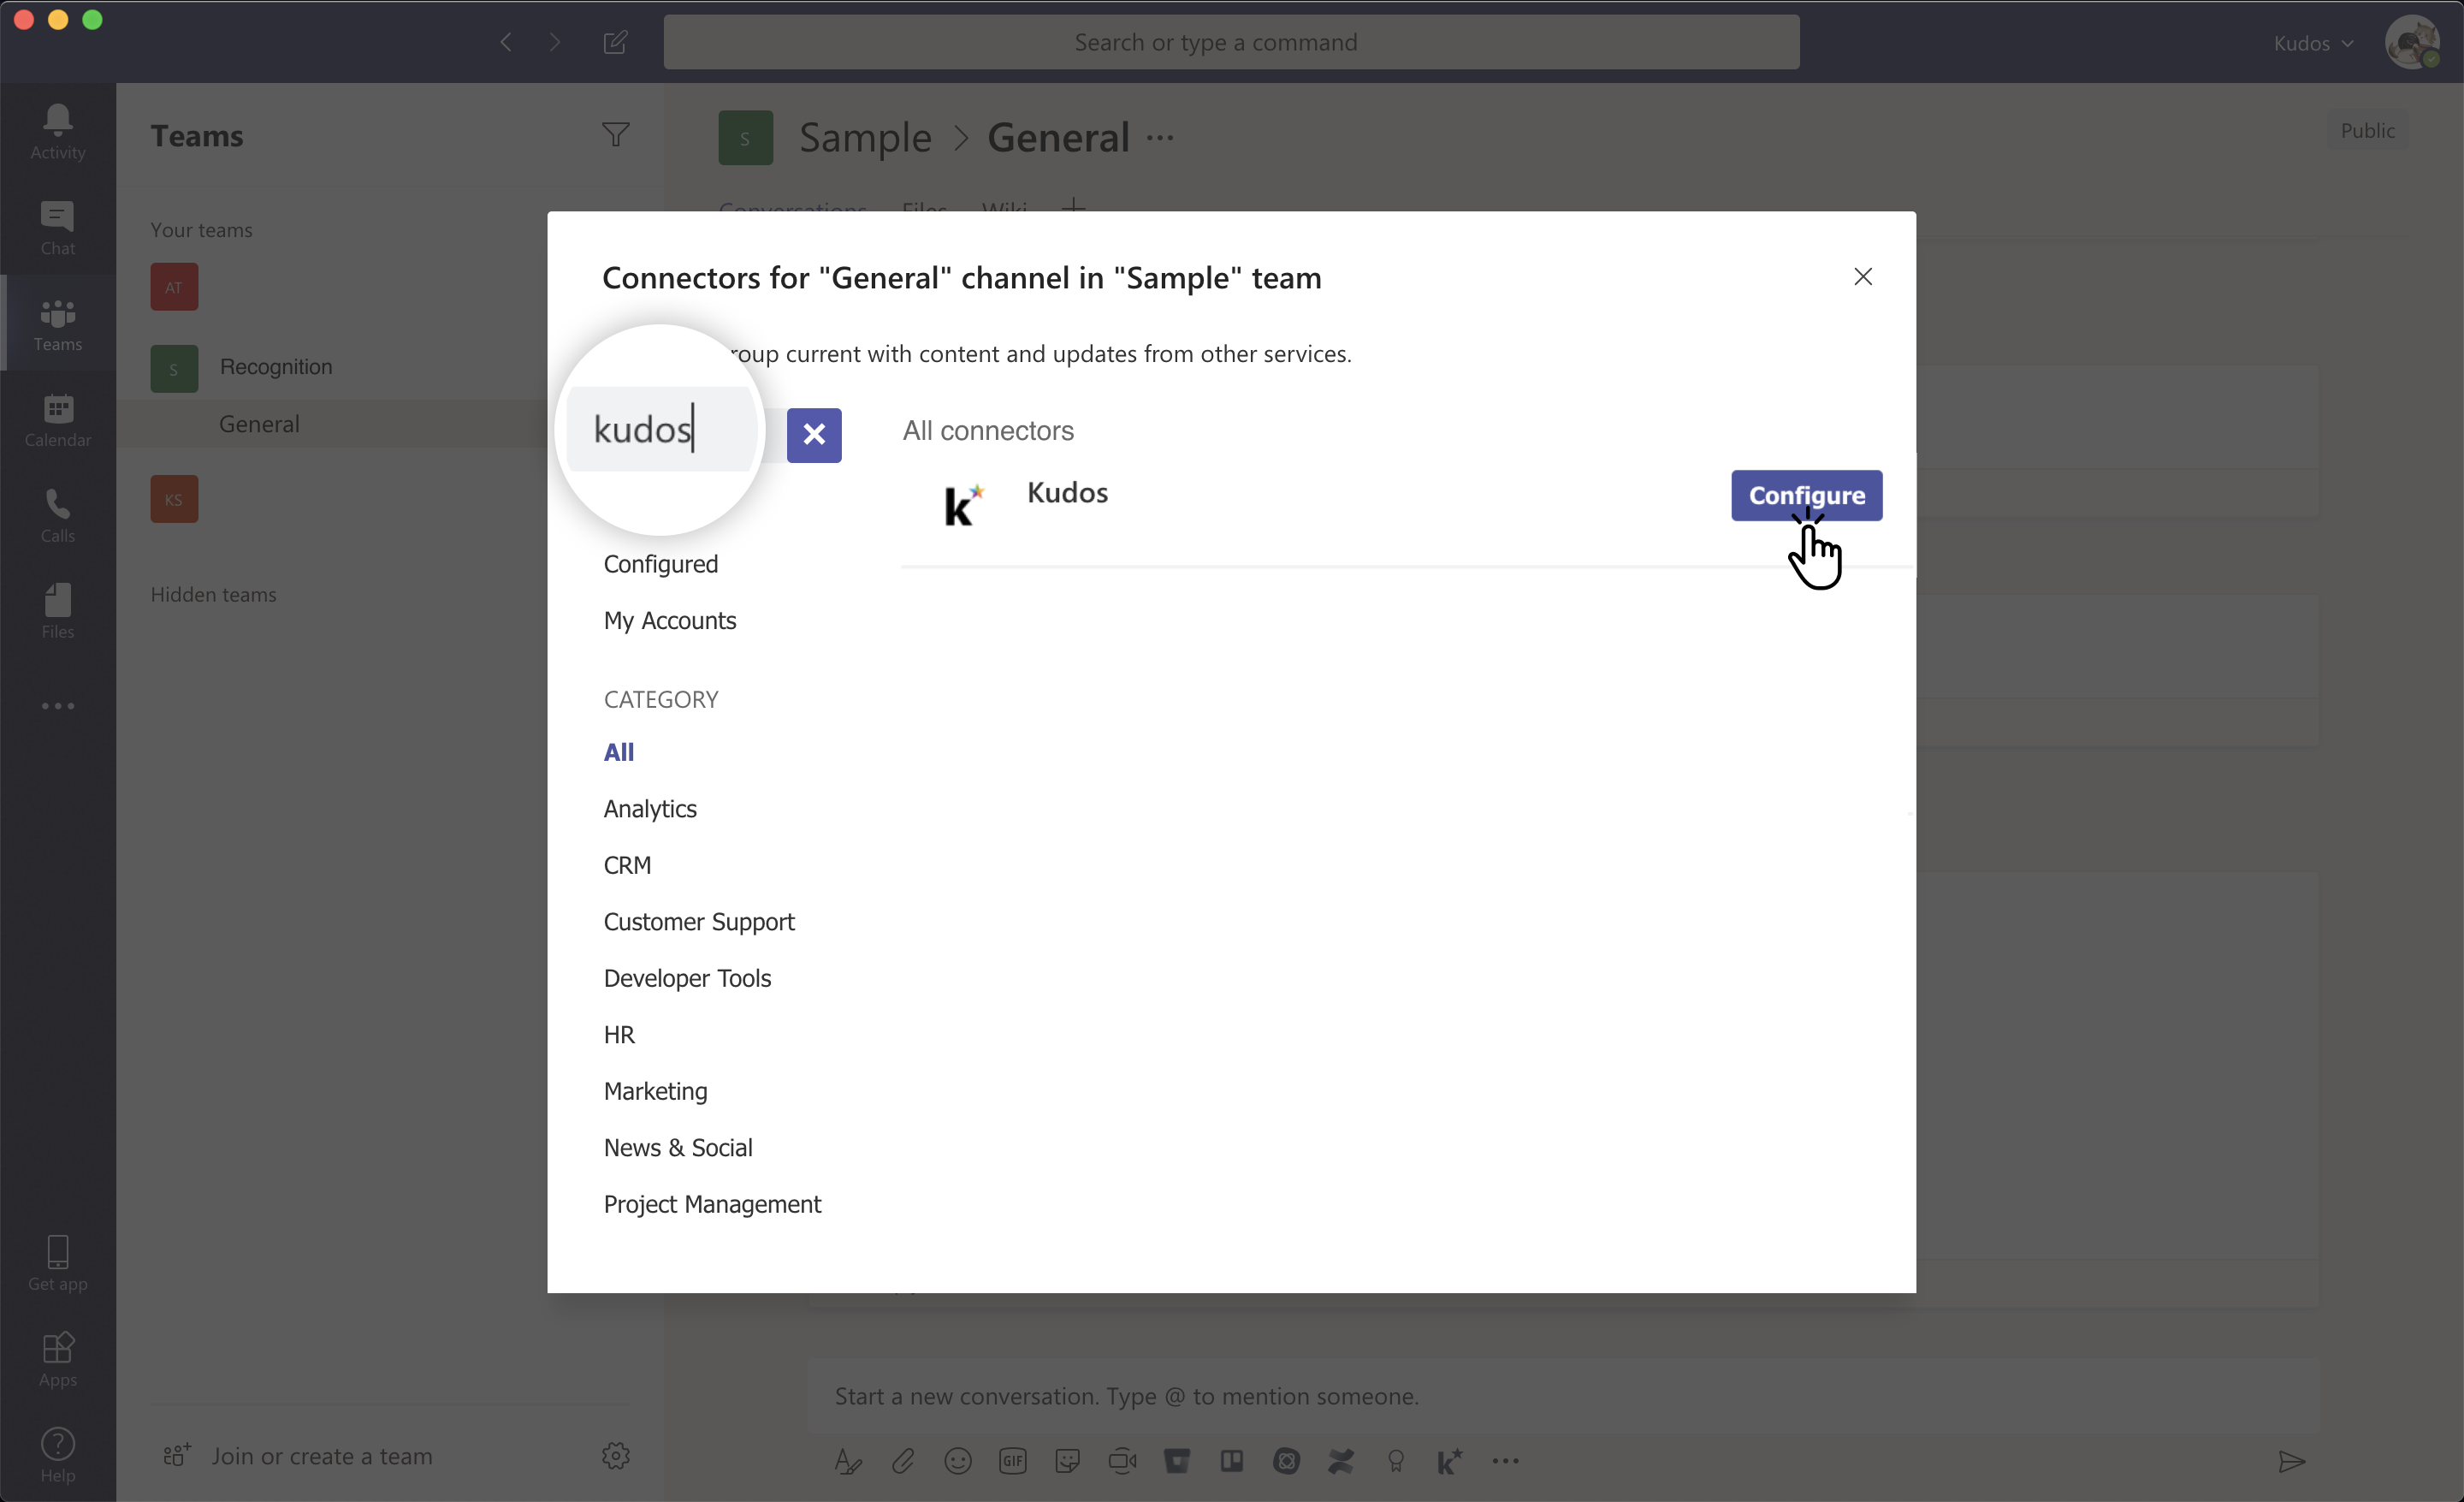The image size is (2464, 1502).
Task: Attach a file with paperclip icon
Action: tap(903, 1461)
